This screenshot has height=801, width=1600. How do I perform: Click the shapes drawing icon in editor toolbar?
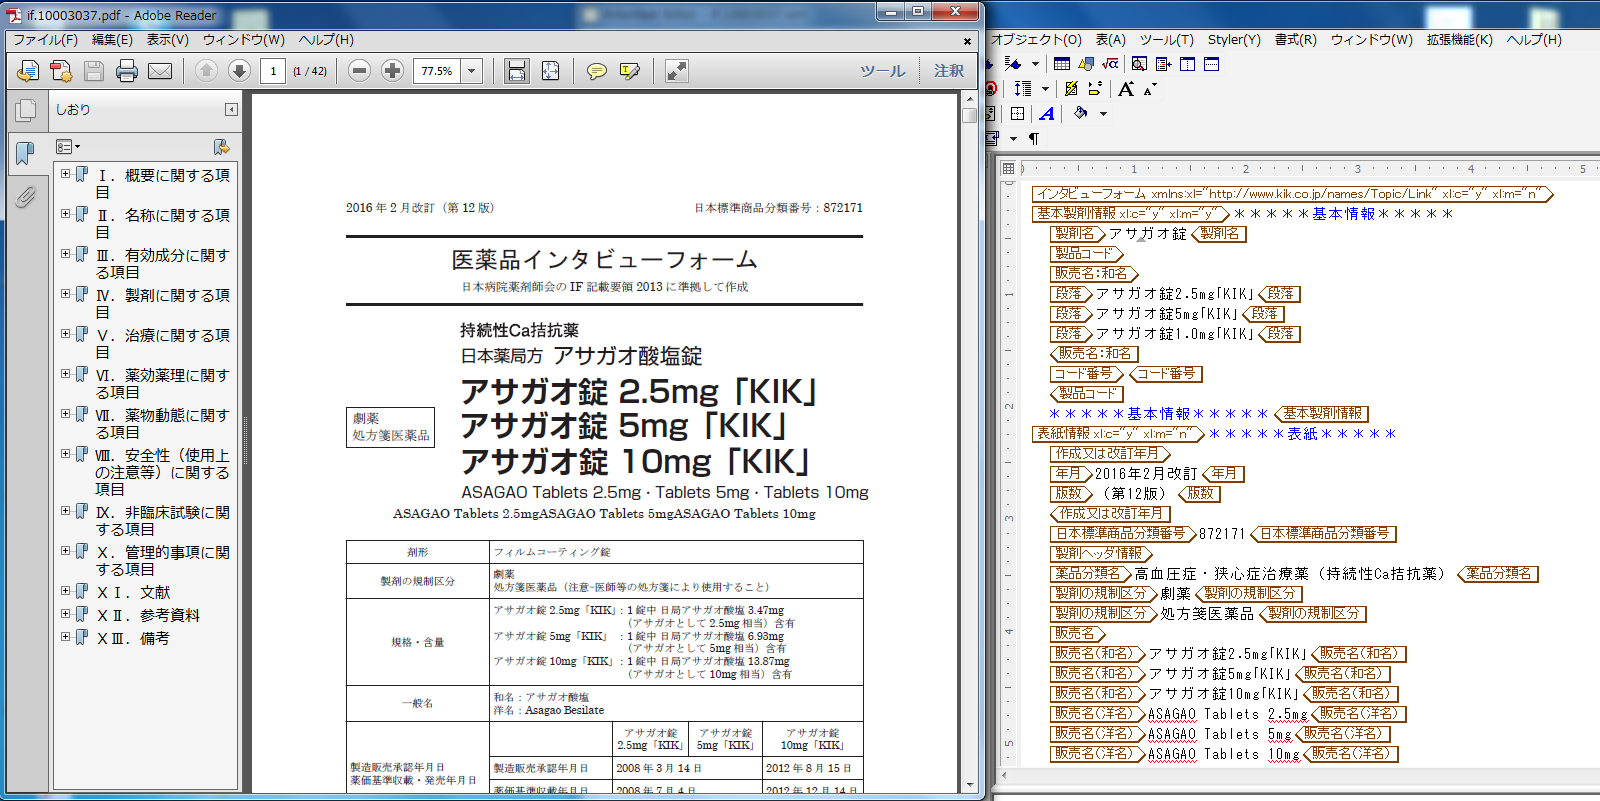click(x=1087, y=64)
